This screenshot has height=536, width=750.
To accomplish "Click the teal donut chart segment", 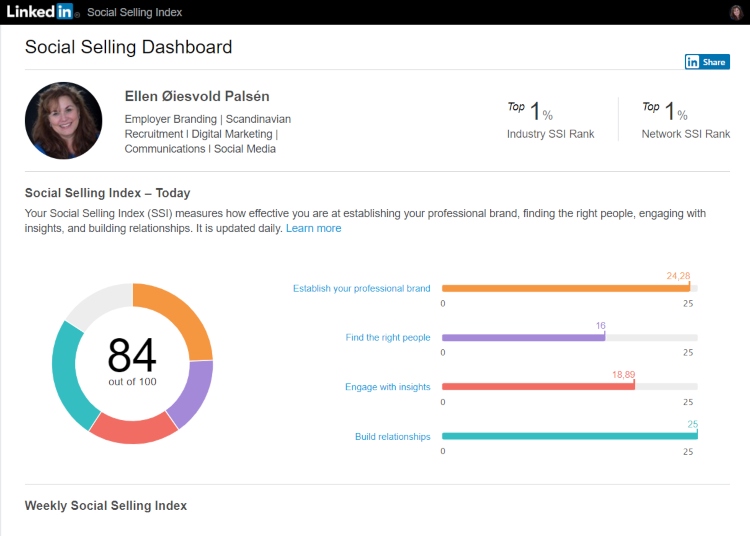I will 68,378.
